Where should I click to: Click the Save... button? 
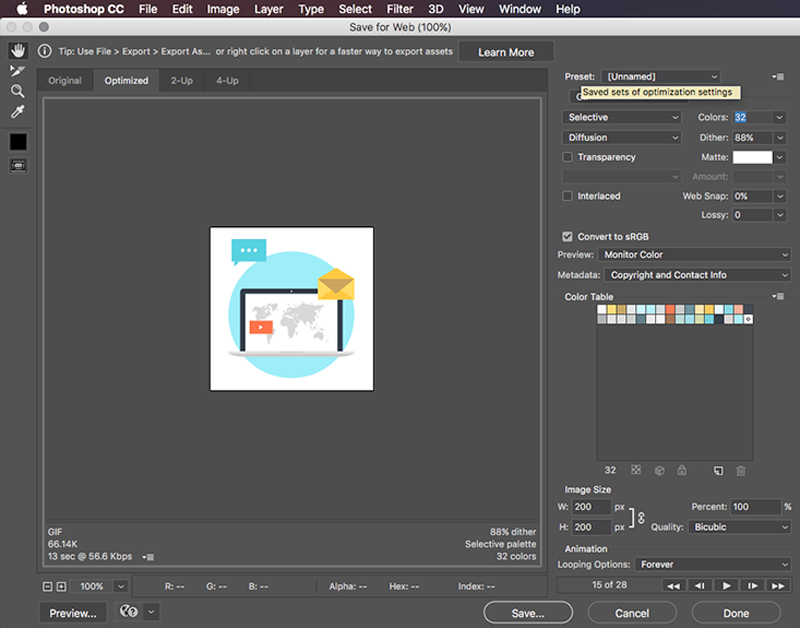coord(528,613)
